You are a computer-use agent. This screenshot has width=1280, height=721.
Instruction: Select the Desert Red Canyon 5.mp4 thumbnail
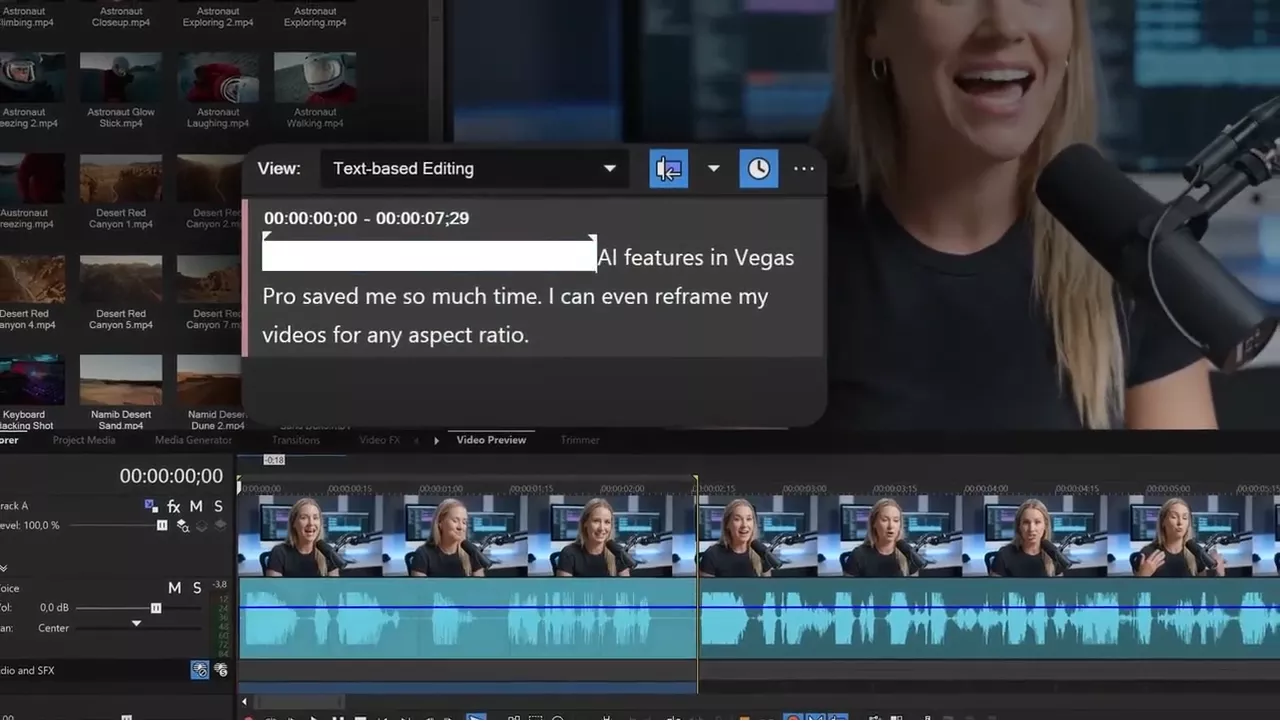click(x=121, y=280)
